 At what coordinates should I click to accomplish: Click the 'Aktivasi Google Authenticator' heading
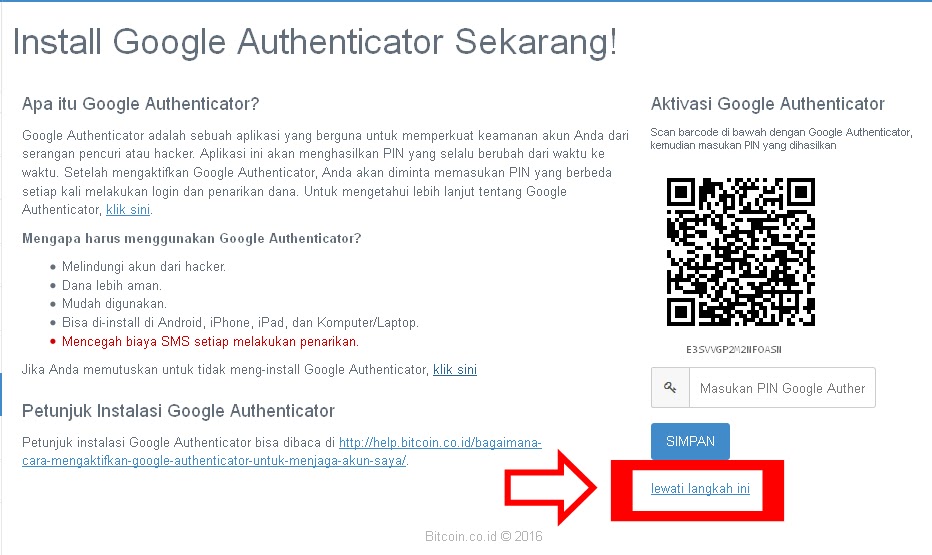pos(767,104)
